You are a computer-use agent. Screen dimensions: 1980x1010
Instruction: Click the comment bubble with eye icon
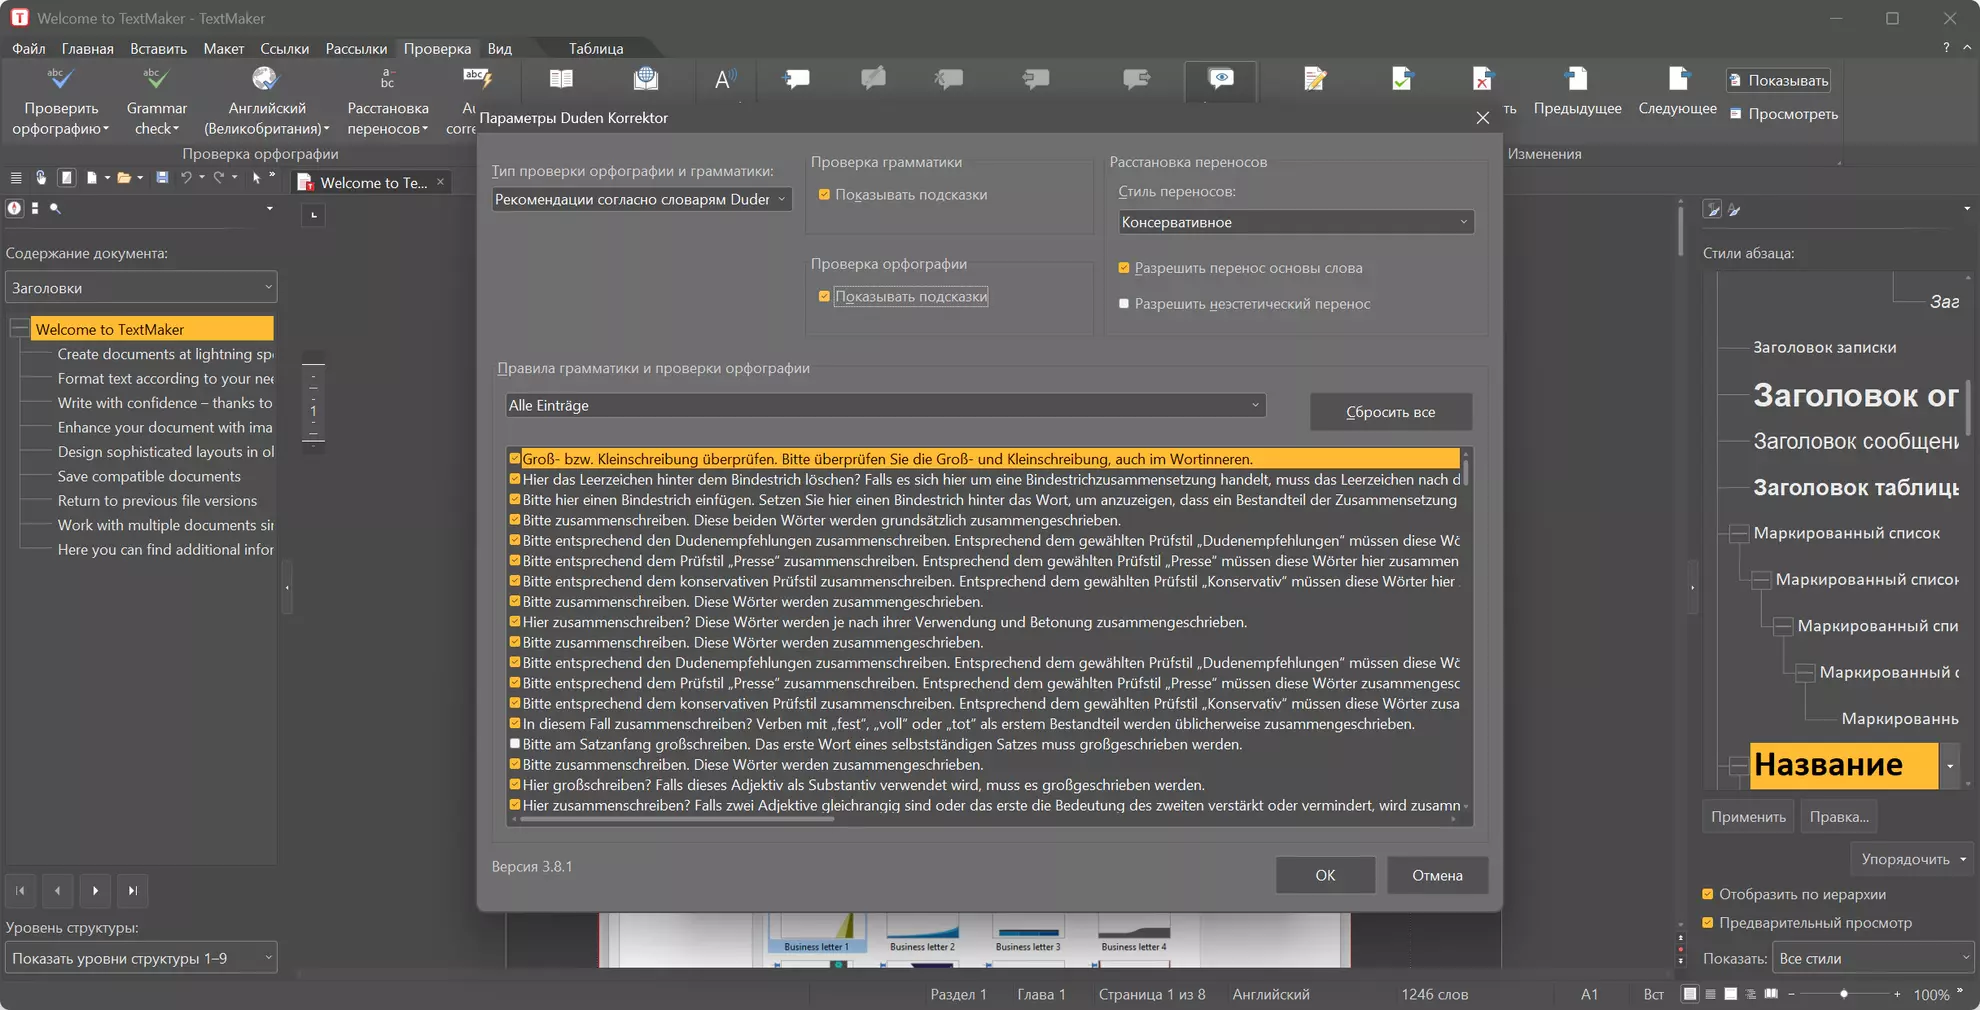tap(1221, 79)
